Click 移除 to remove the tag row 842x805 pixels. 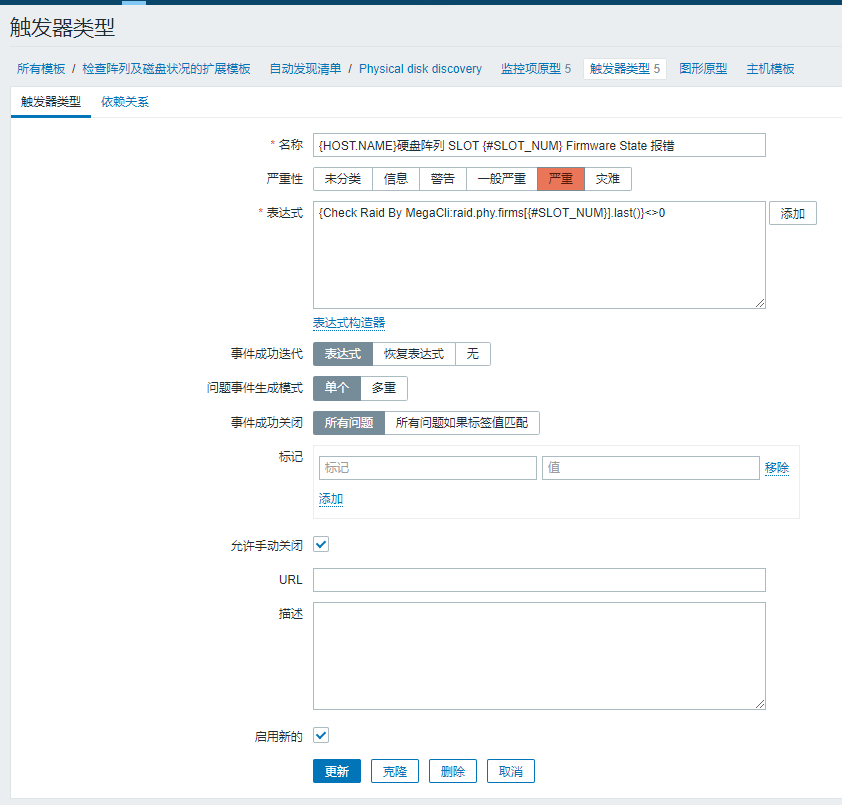[x=776, y=468]
